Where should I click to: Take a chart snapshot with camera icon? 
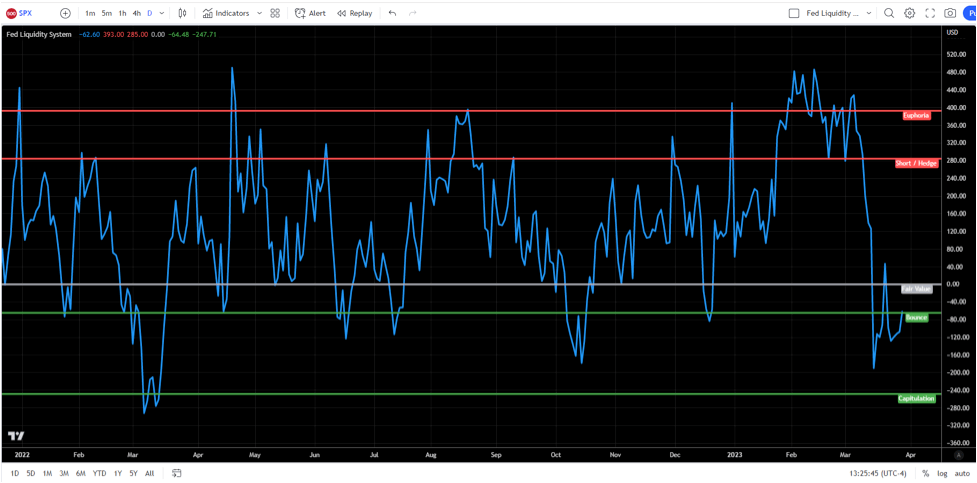[950, 13]
